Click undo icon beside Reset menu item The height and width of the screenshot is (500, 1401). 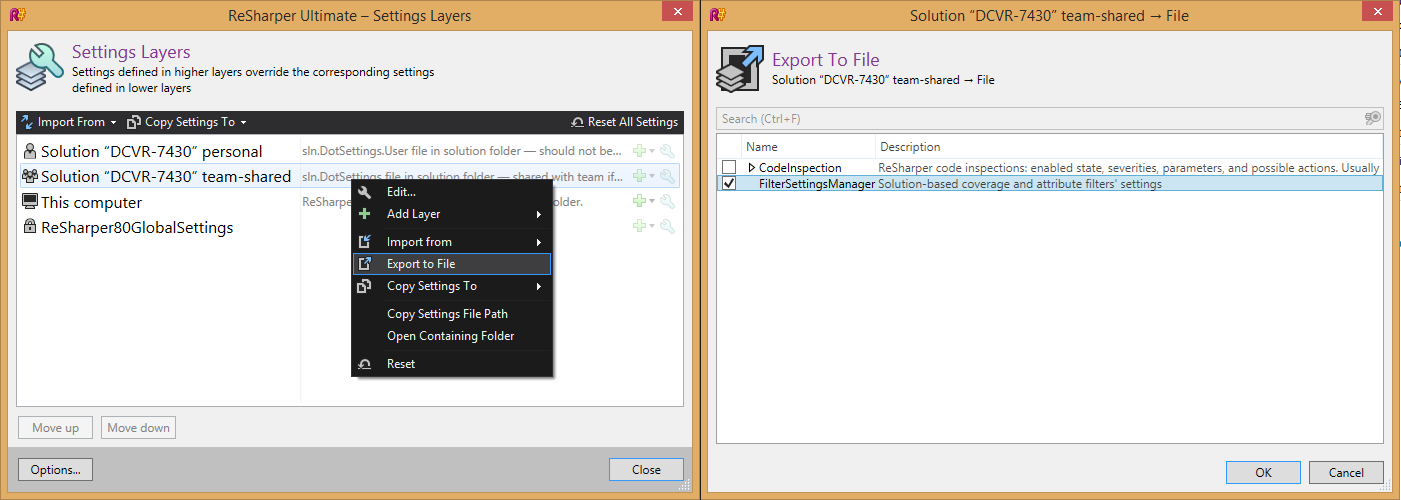pyautogui.click(x=365, y=364)
